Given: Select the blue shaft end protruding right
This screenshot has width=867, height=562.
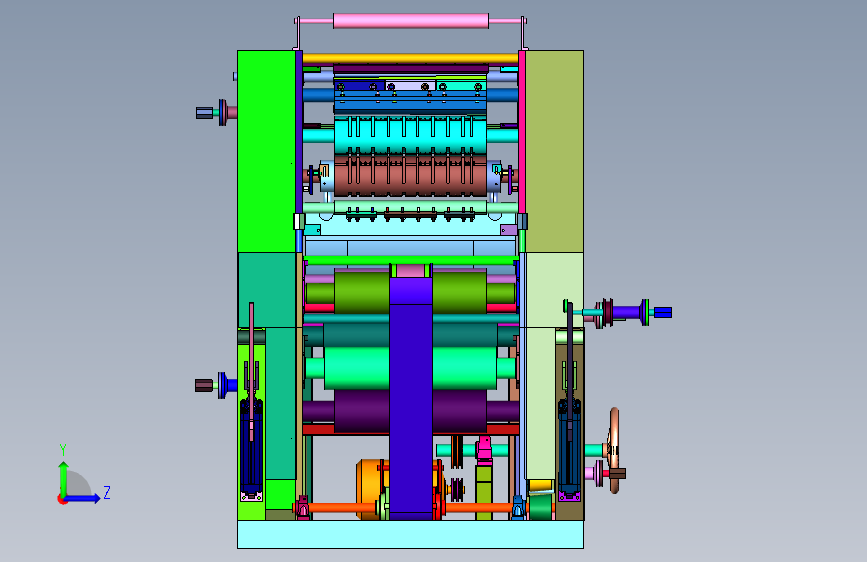Looking at the screenshot, I should 663,313.
